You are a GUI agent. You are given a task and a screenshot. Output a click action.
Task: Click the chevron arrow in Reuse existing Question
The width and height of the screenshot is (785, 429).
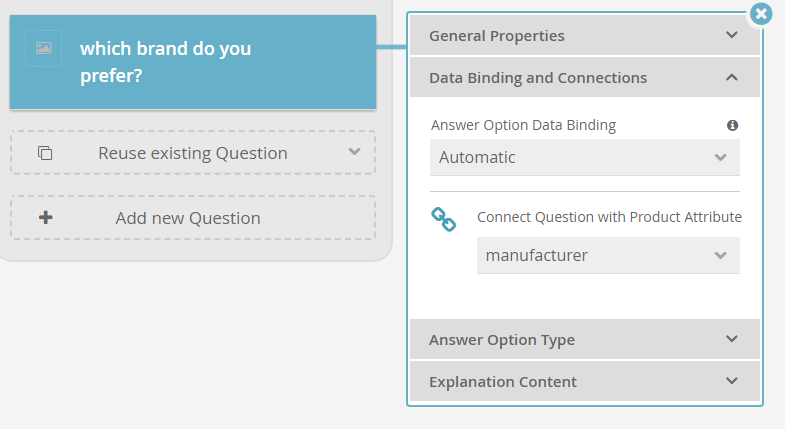click(354, 152)
